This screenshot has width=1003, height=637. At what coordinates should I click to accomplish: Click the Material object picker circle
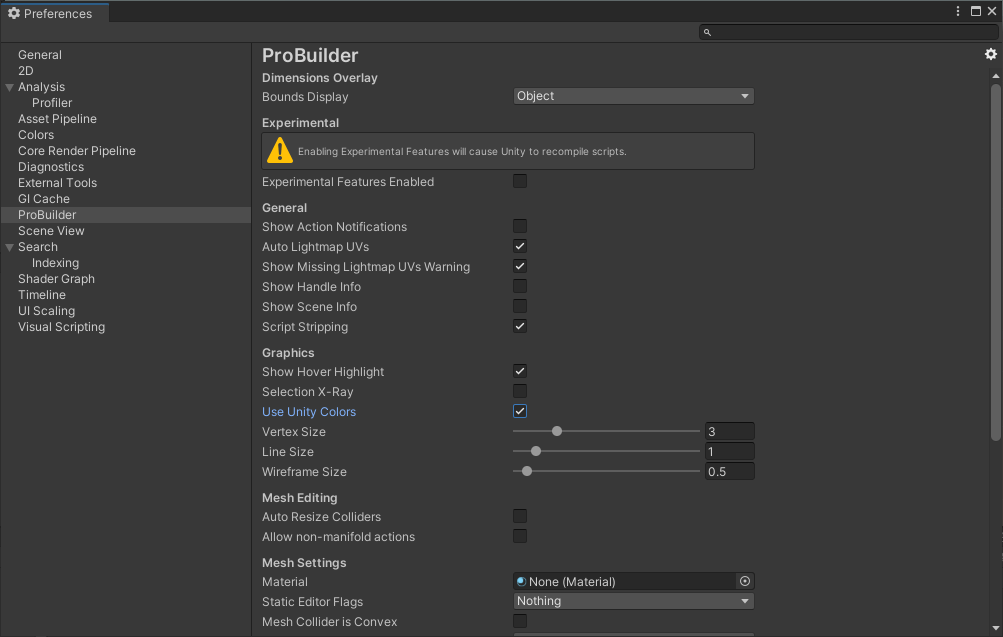click(745, 581)
